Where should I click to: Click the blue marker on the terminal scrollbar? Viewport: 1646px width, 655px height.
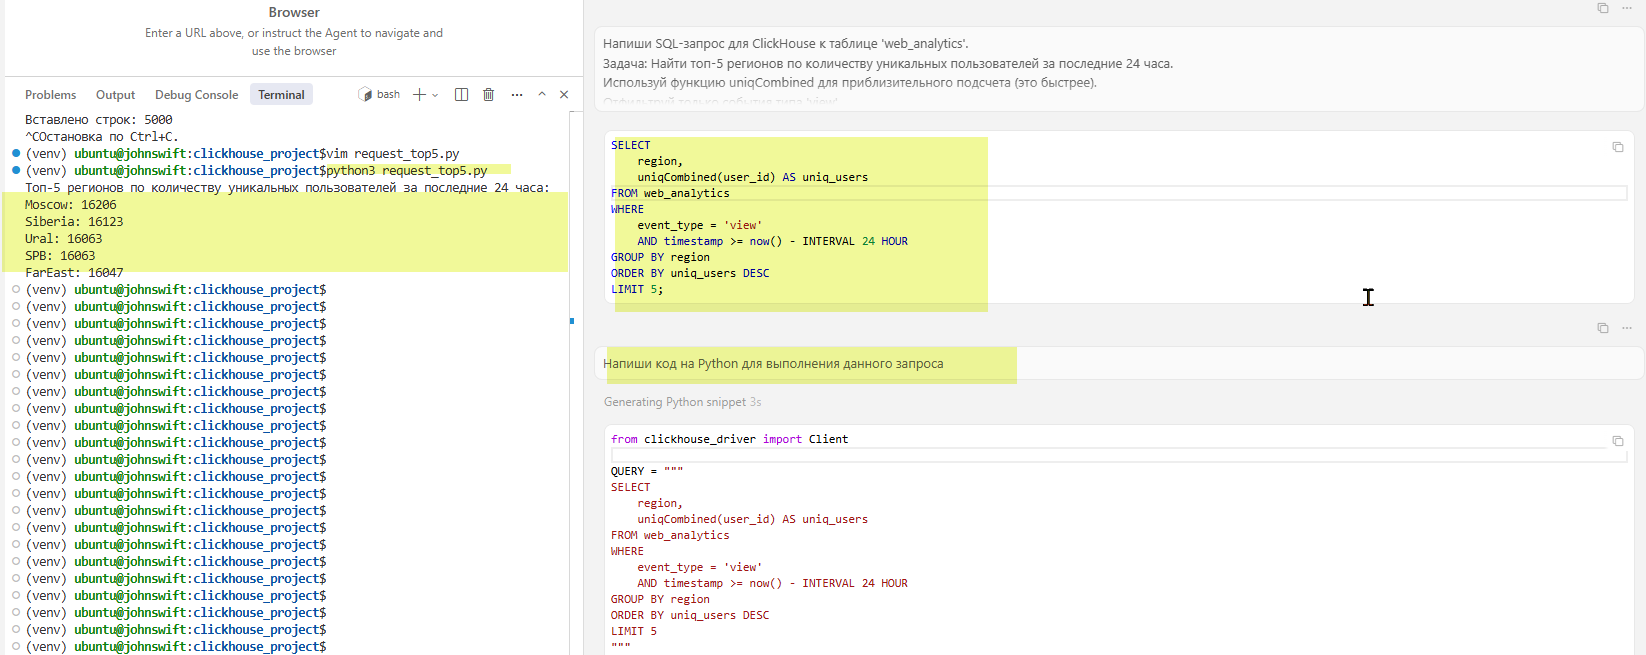(572, 321)
